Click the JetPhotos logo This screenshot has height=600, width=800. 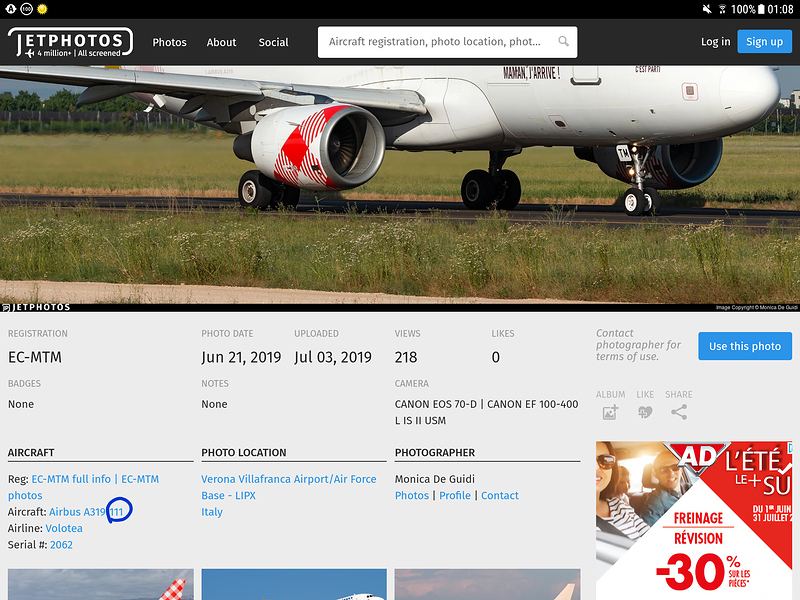[x=70, y=42]
